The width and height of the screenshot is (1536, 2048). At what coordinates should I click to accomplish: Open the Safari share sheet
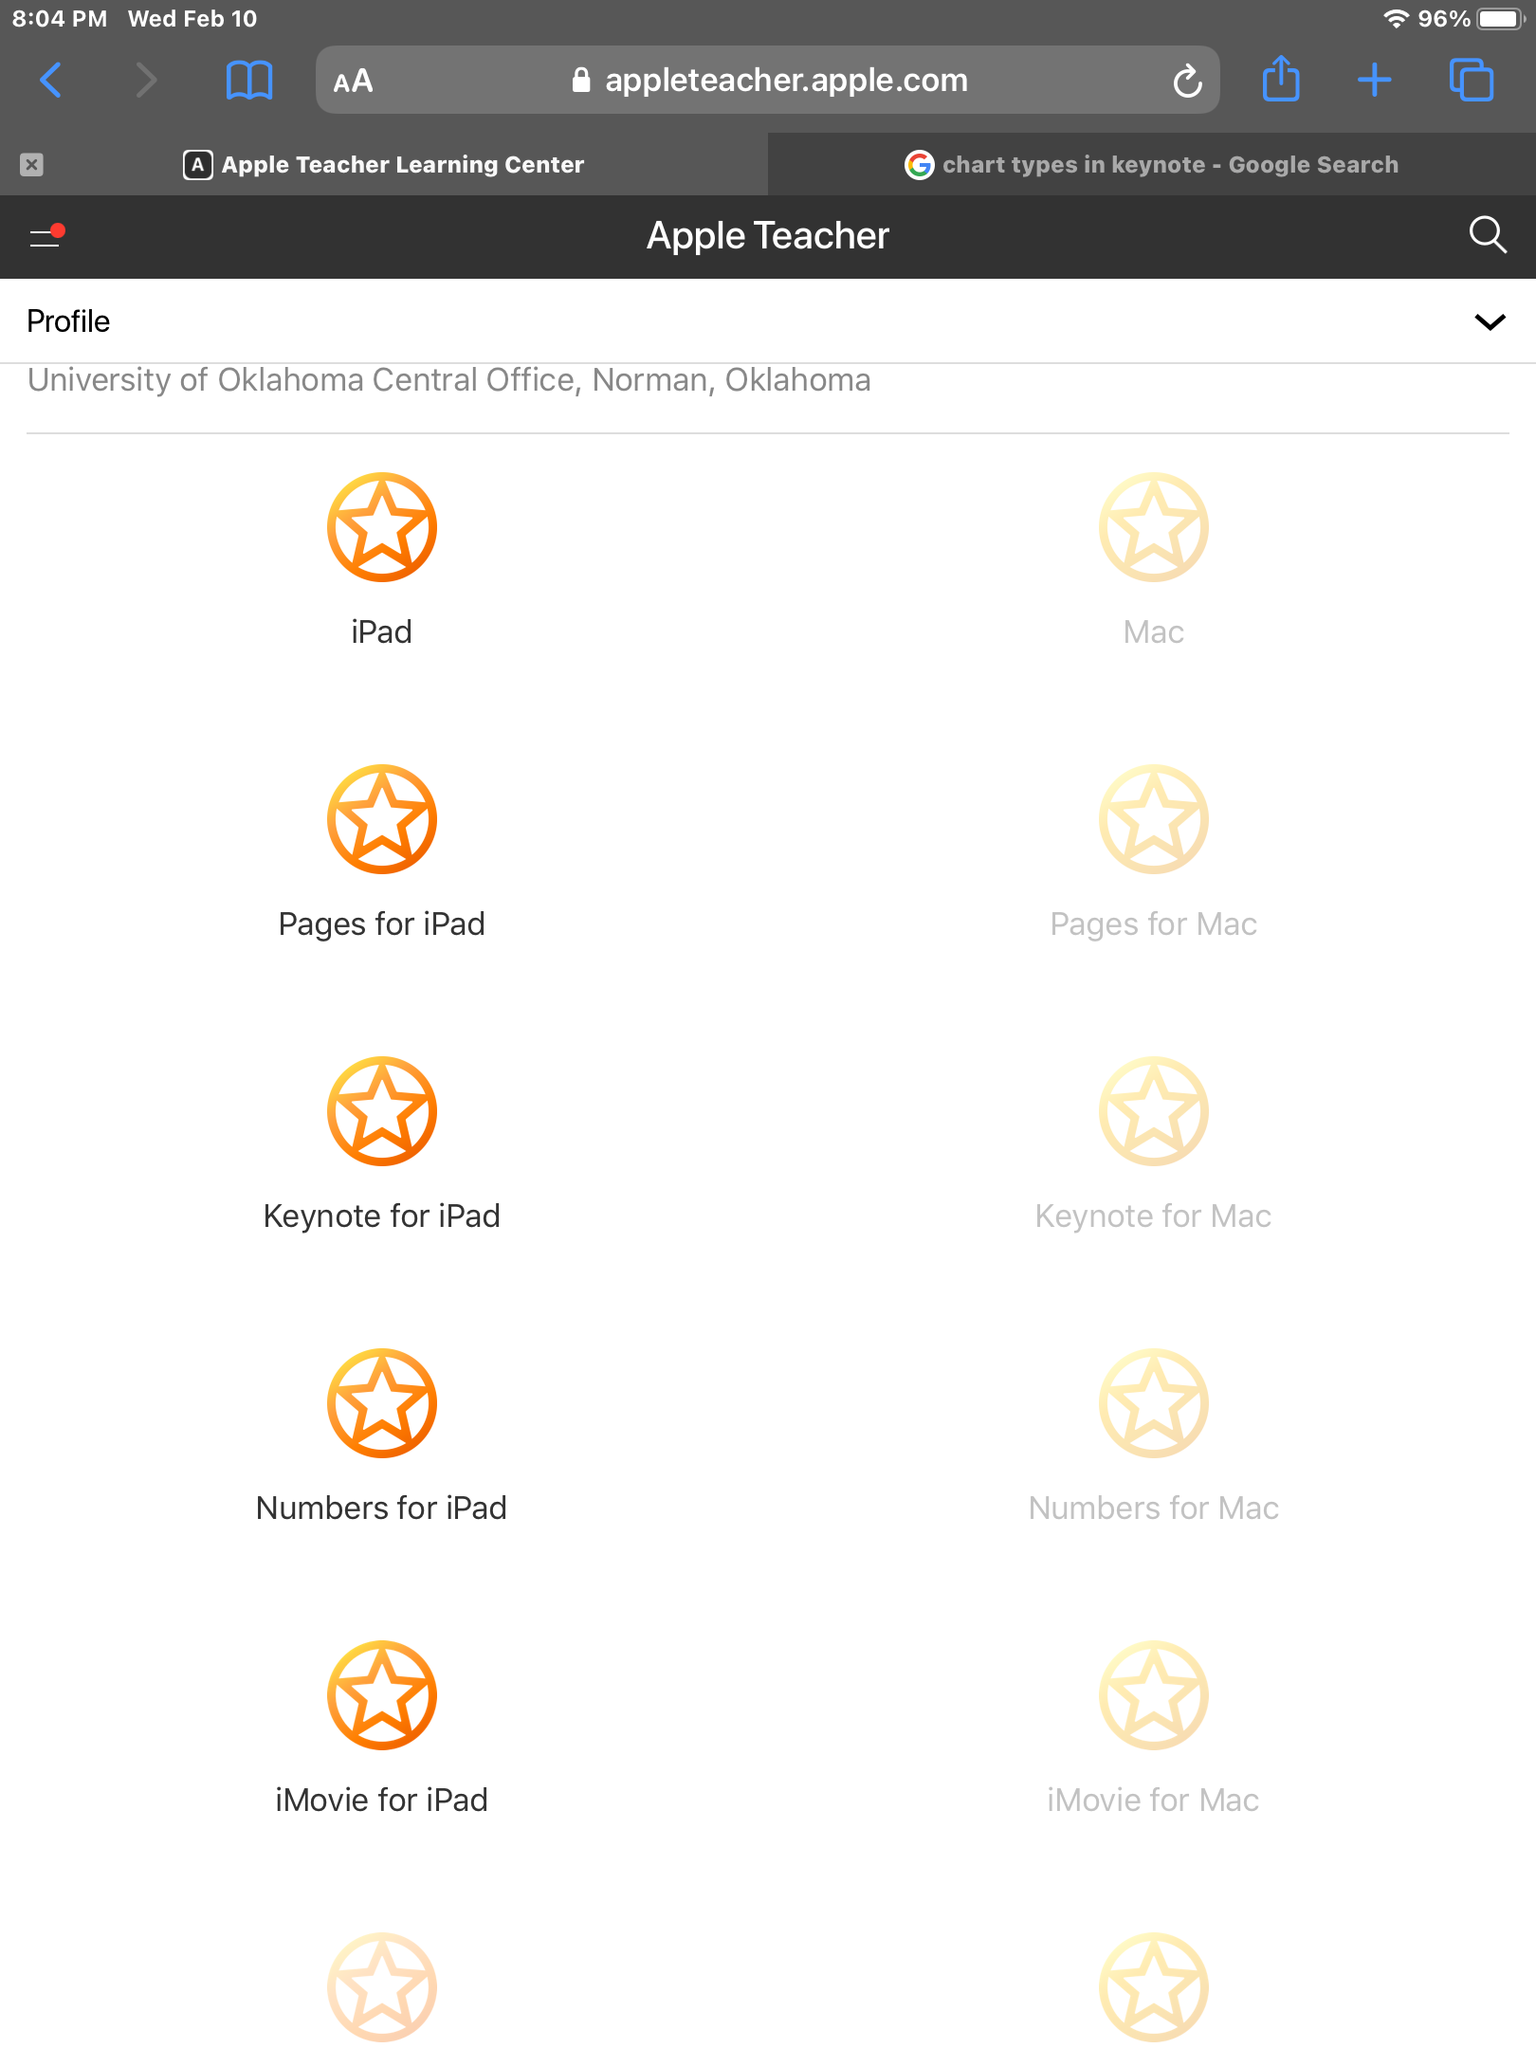click(x=1280, y=79)
